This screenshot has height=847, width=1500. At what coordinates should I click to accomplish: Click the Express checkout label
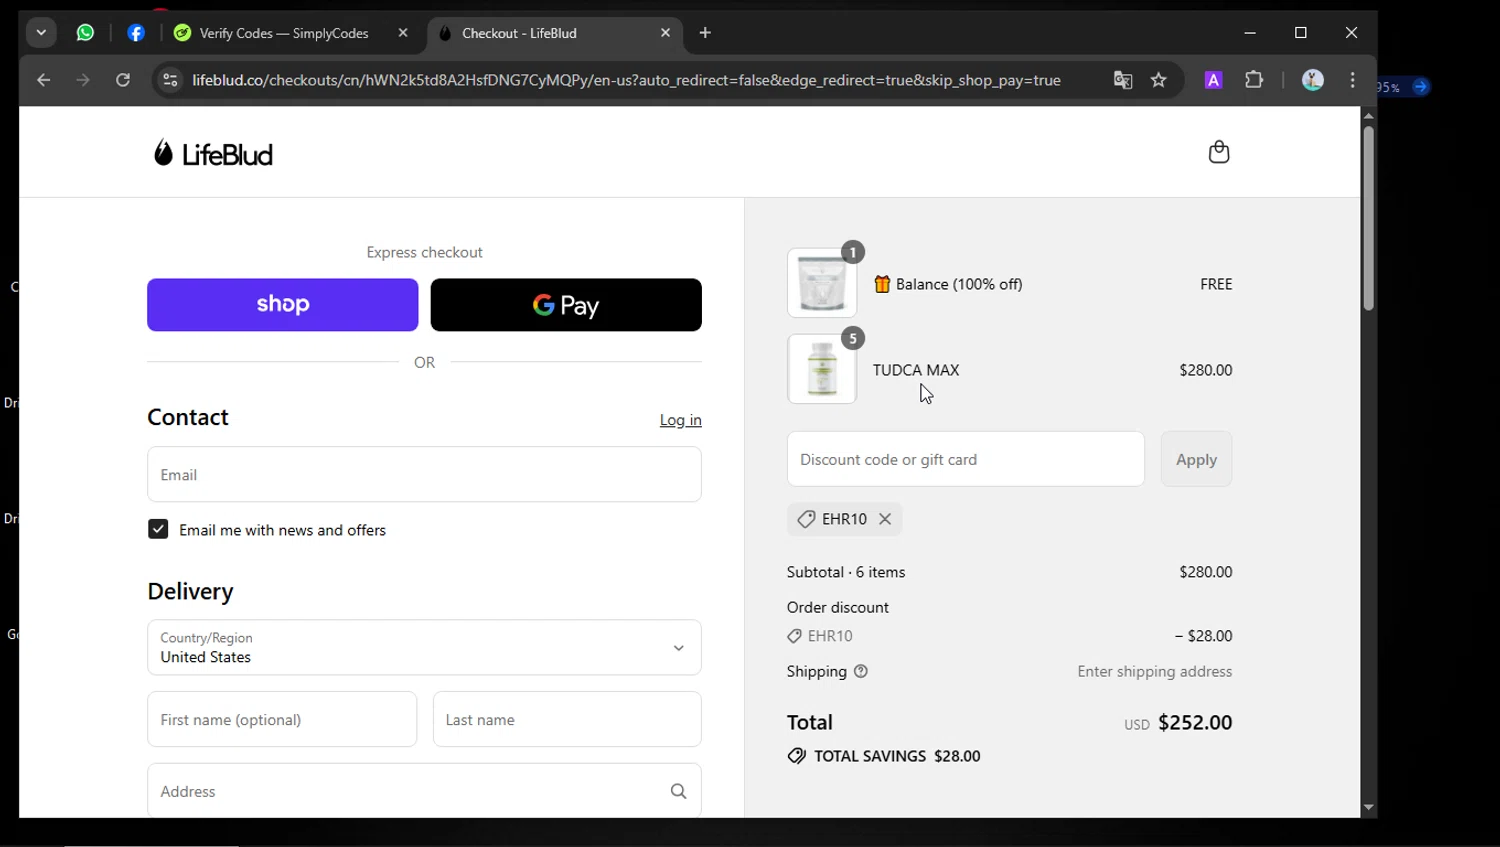click(424, 252)
